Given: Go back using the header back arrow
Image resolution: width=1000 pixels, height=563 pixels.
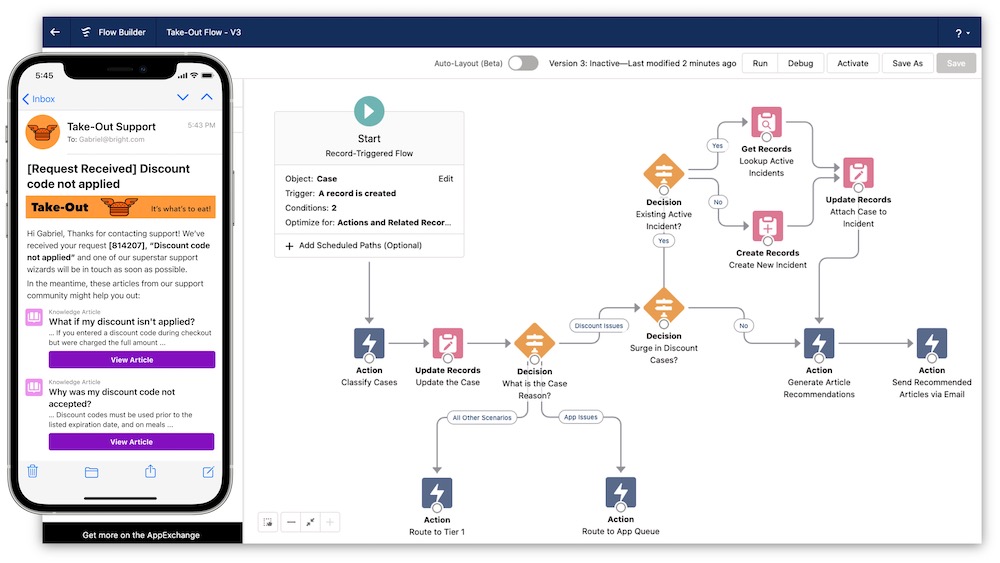Looking at the screenshot, I should (55, 32).
